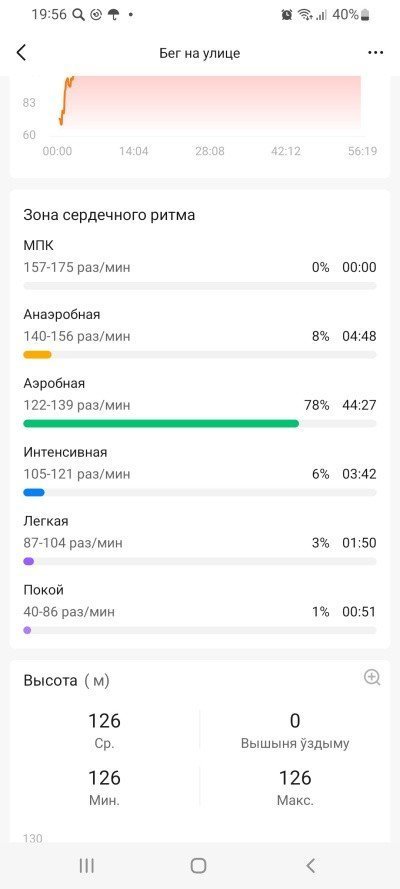The width and height of the screenshot is (400, 889).
Task: Open the three-dot more options menu
Action: 376,53
